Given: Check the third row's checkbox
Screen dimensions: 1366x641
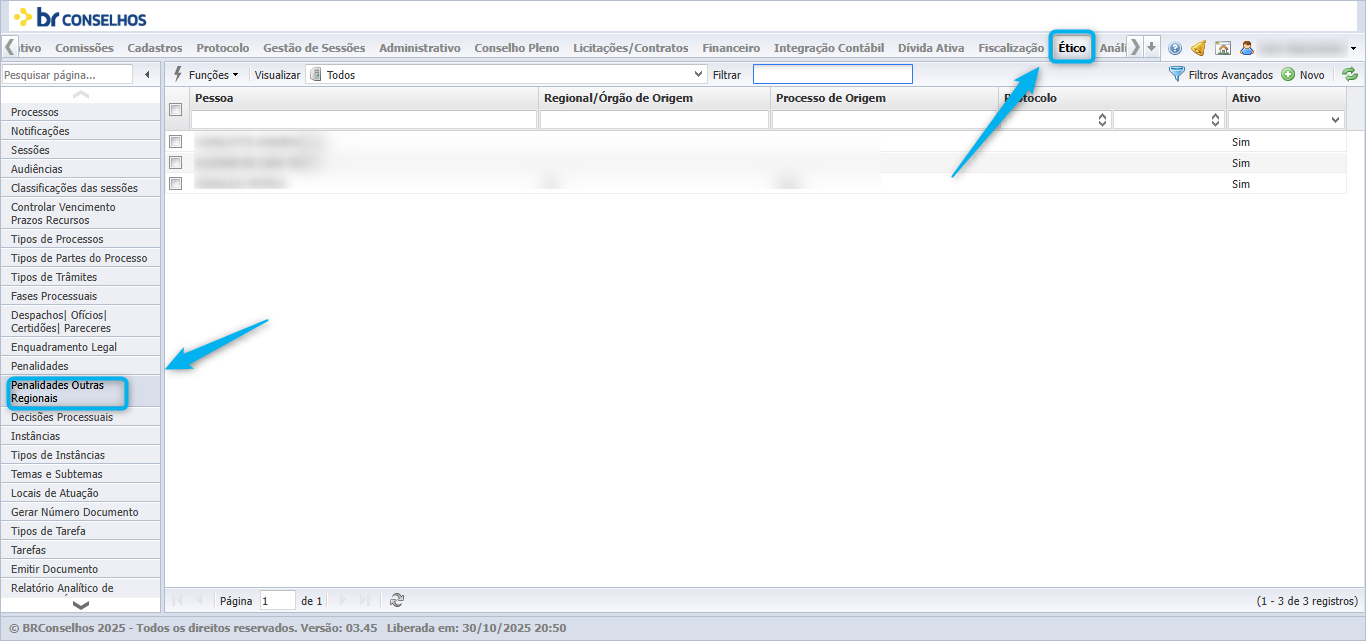Looking at the screenshot, I should coord(176,184).
